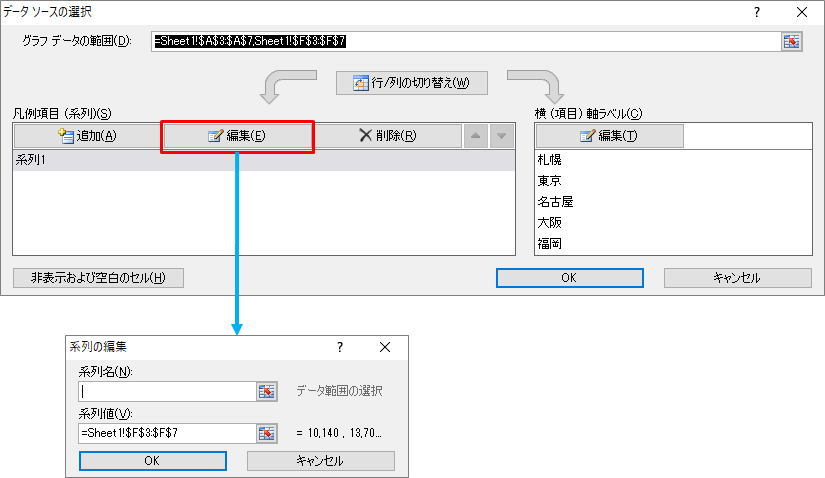This screenshot has width=825, height=478.
Task: Click 非表示および空白のセル button
Action: 98,278
